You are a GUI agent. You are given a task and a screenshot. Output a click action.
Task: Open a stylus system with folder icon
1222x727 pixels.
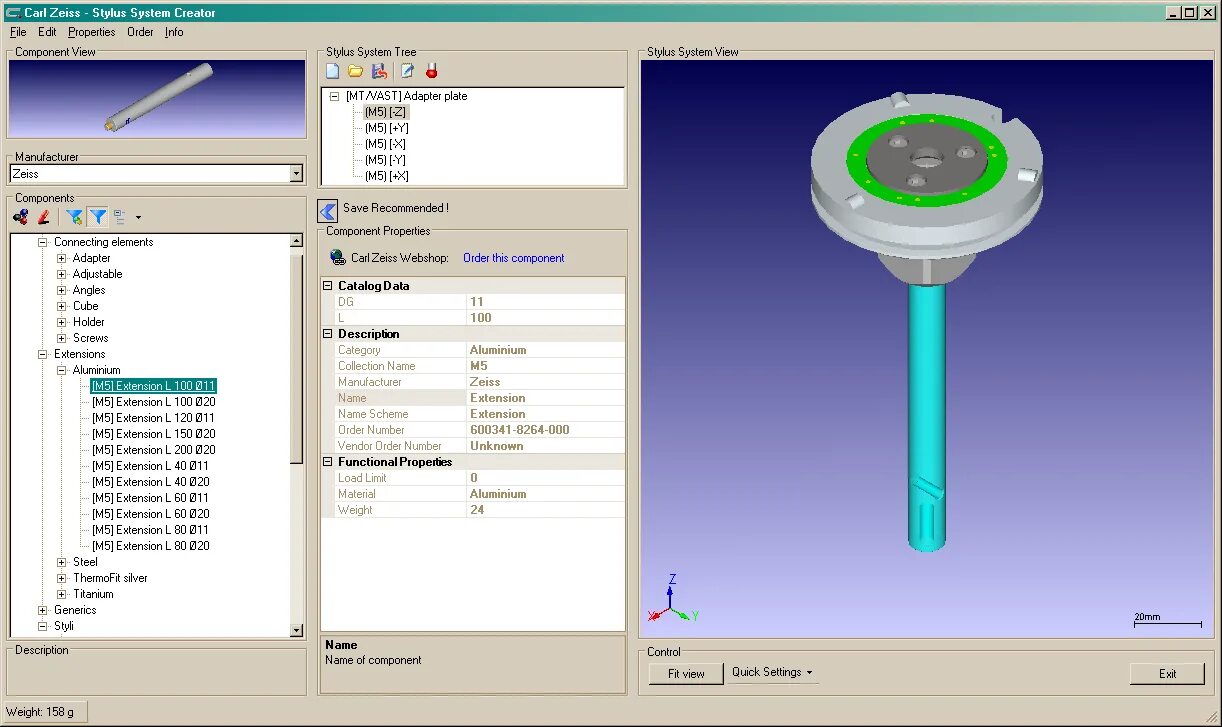click(x=355, y=71)
